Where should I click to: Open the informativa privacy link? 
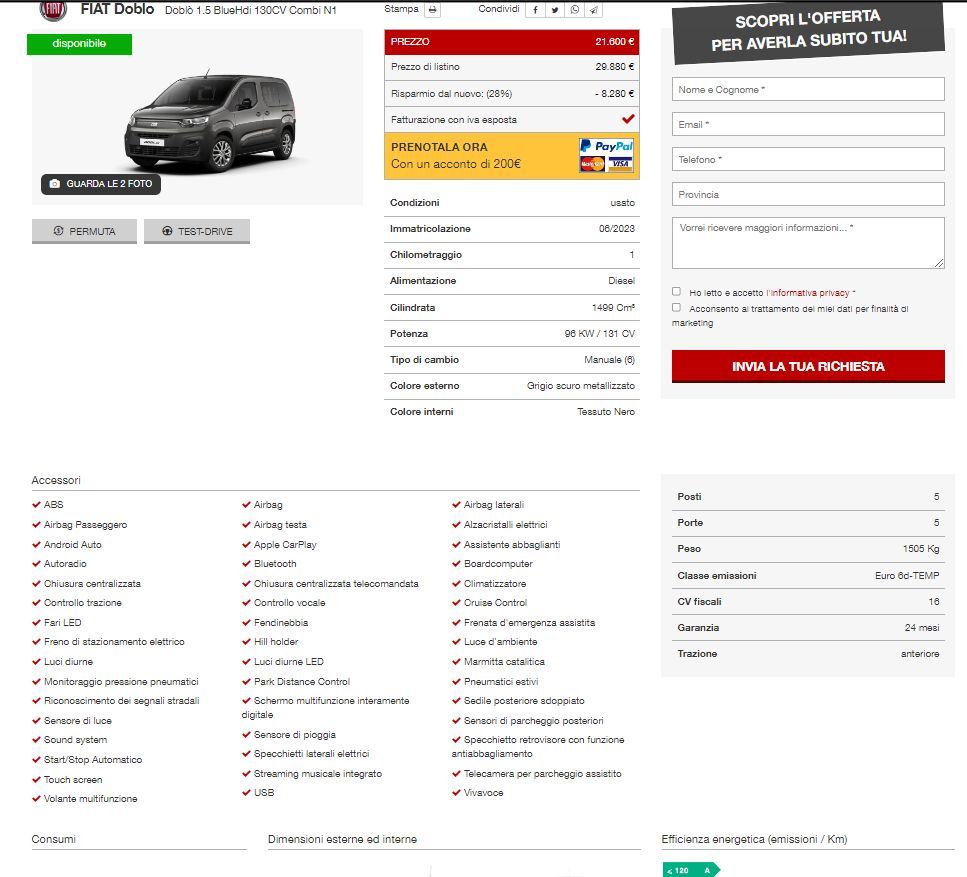(808, 293)
